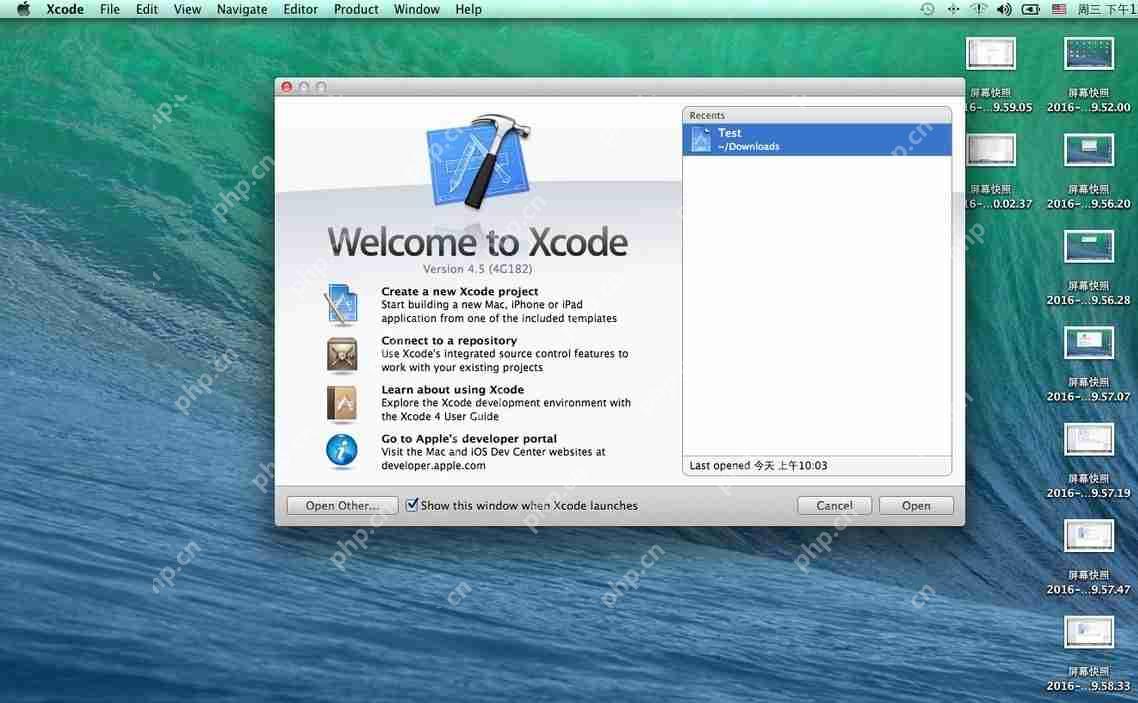
Task: Click the AirPort wireless menu bar icon
Action: click(979, 9)
